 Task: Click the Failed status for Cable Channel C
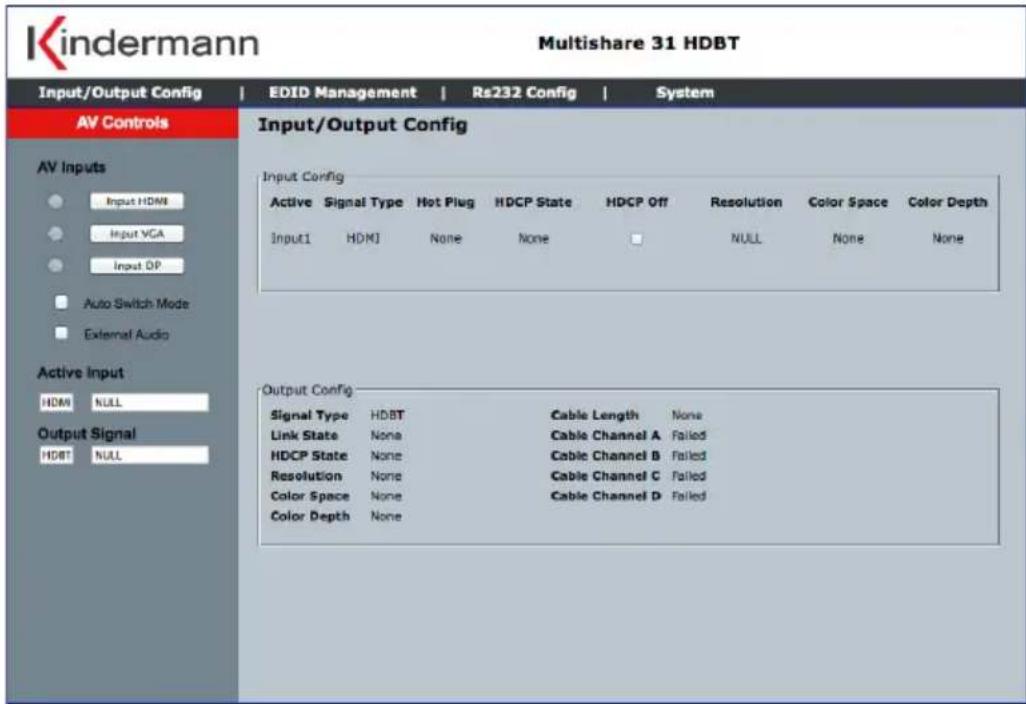pyautogui.click(x=689, y=476)
